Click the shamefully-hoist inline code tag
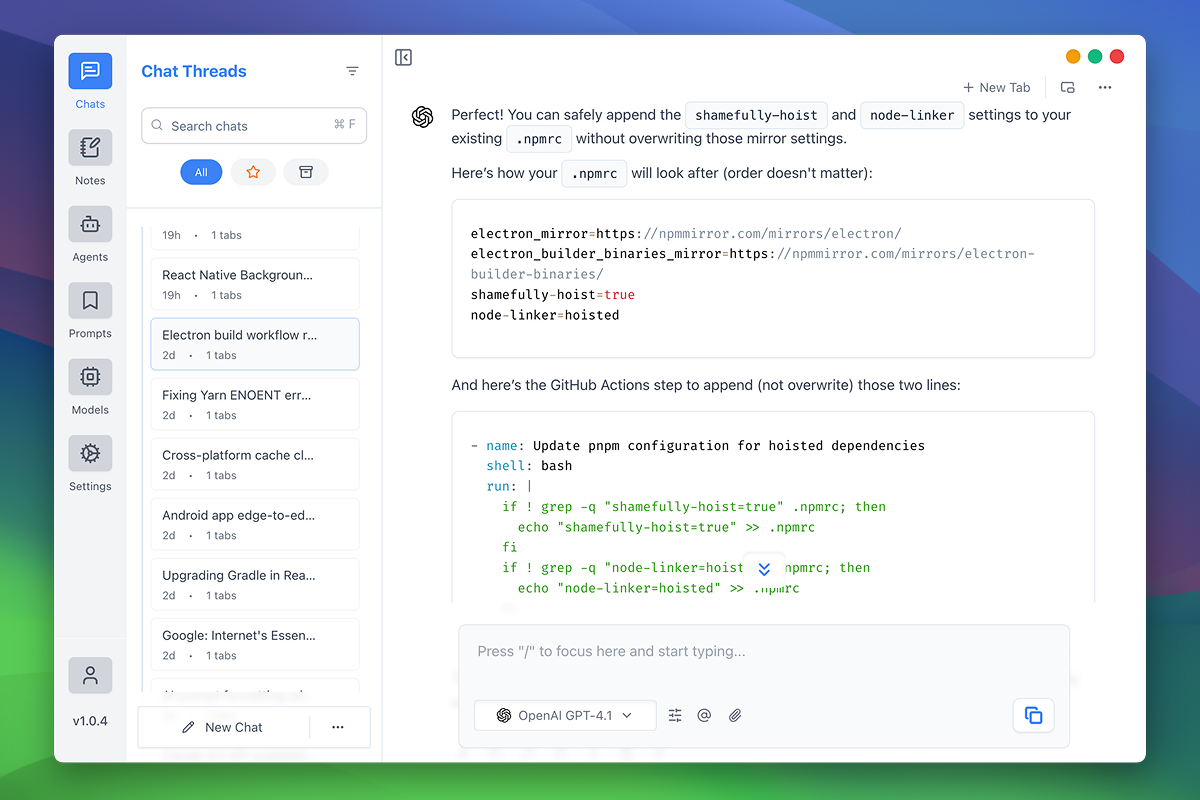Image resolution: width=1200 pixels, height=800 pixels. (756, 115)
